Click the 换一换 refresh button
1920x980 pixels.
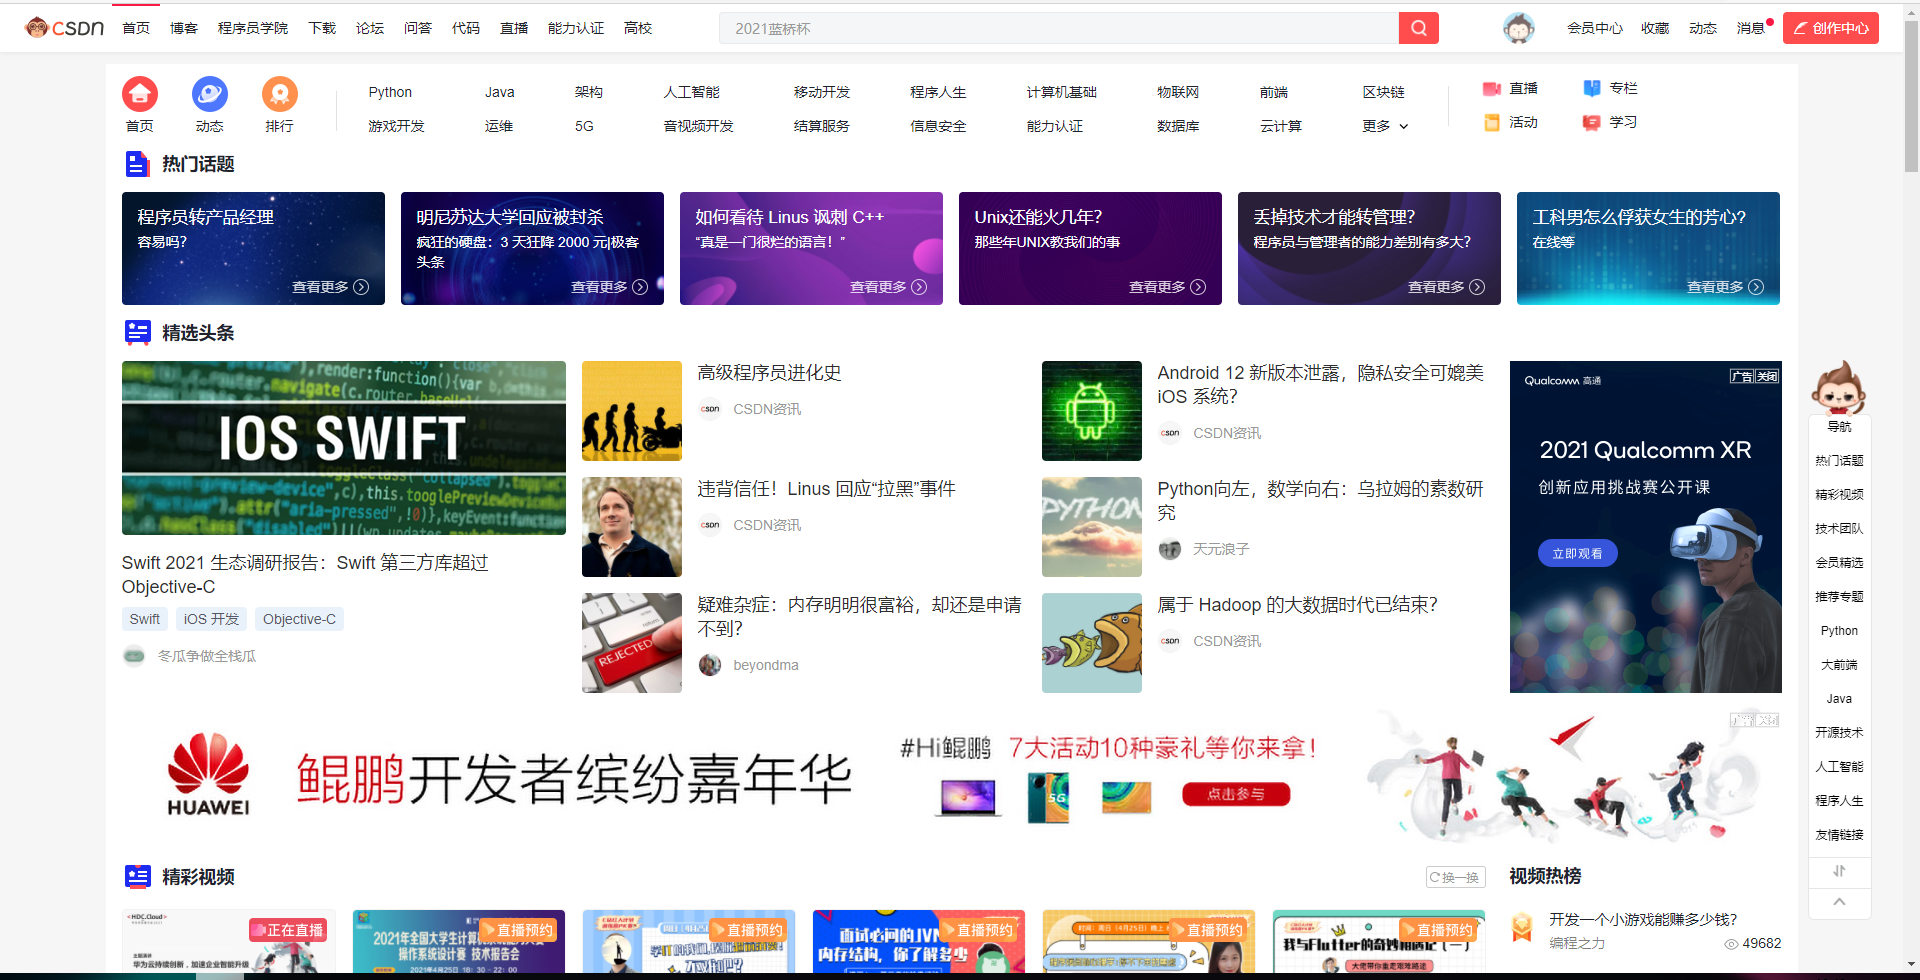tap(1455, 877)
